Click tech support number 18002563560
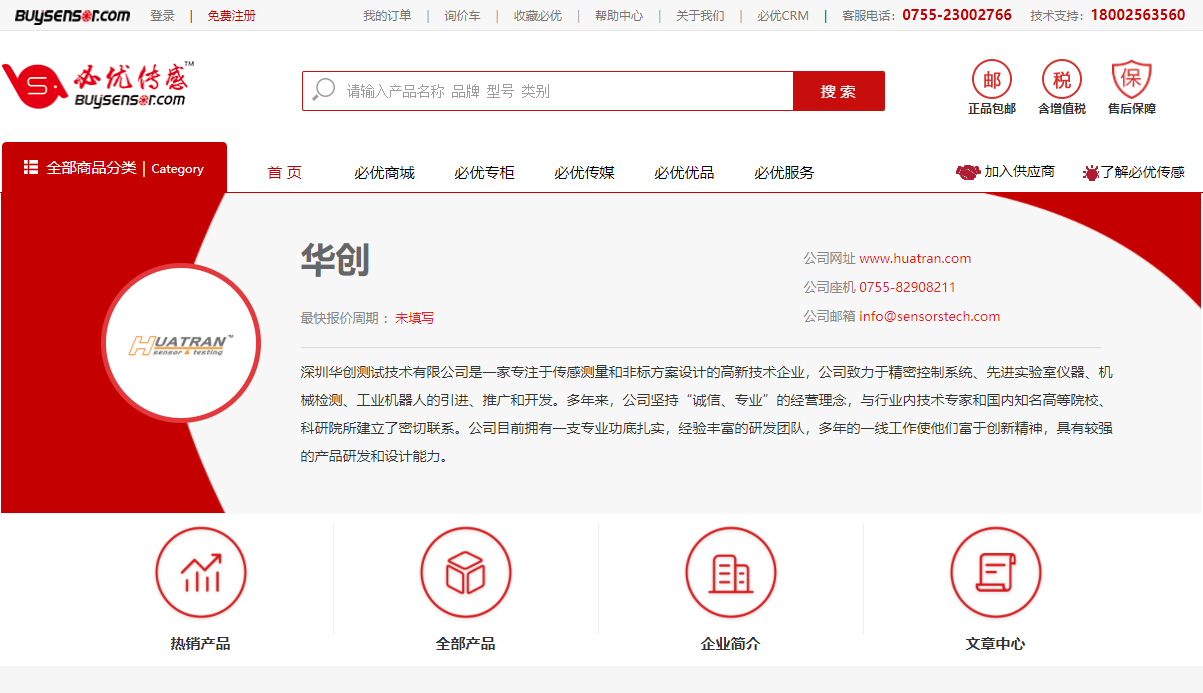The height and width of the screenshot is (693, 1203). [1138, 15]
